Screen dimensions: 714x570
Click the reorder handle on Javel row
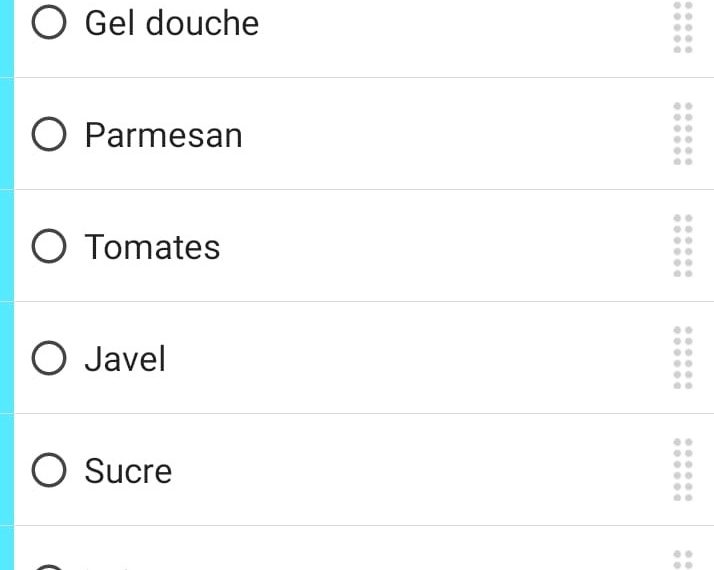[x=683, y=358]
